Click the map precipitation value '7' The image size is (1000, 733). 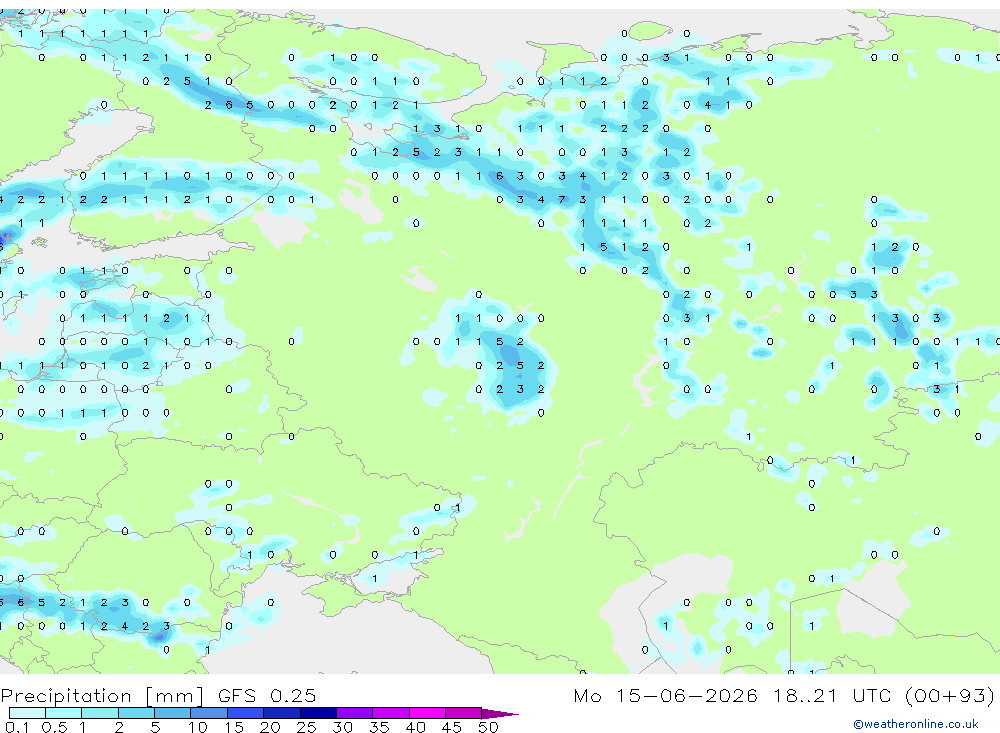pyautogui.click(x=562, y=200)
